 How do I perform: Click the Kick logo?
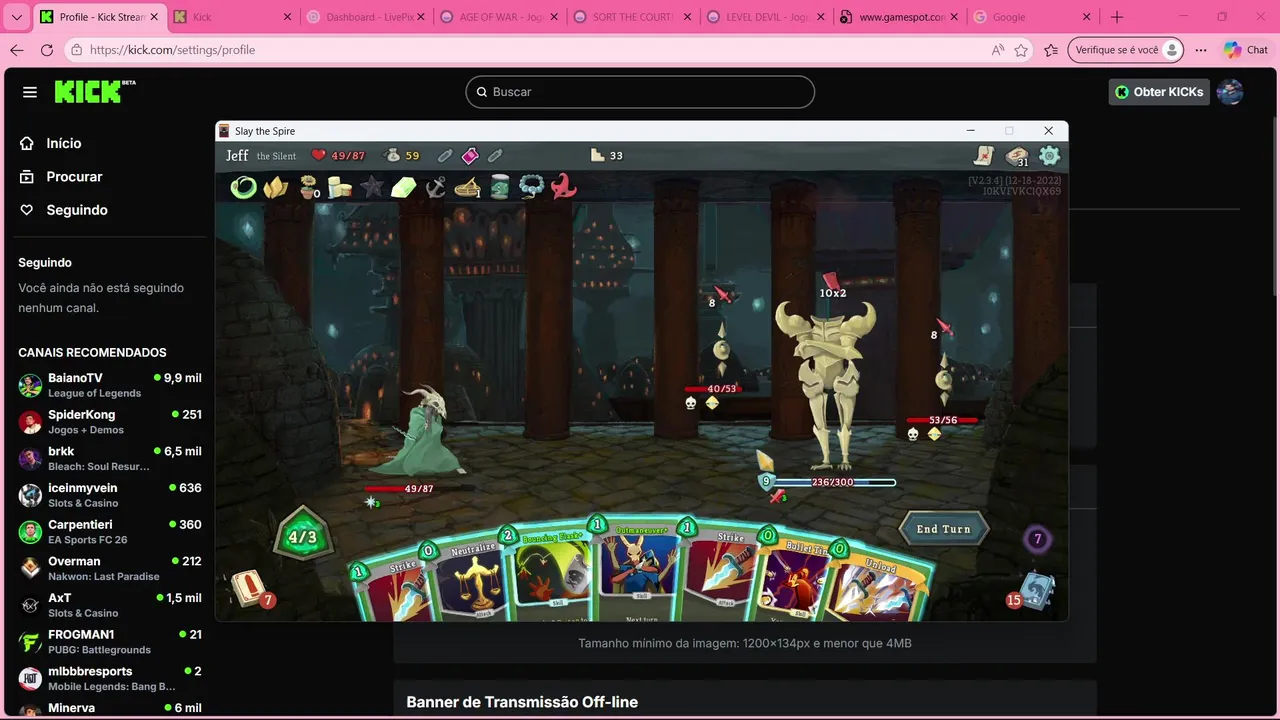[95, 91]
